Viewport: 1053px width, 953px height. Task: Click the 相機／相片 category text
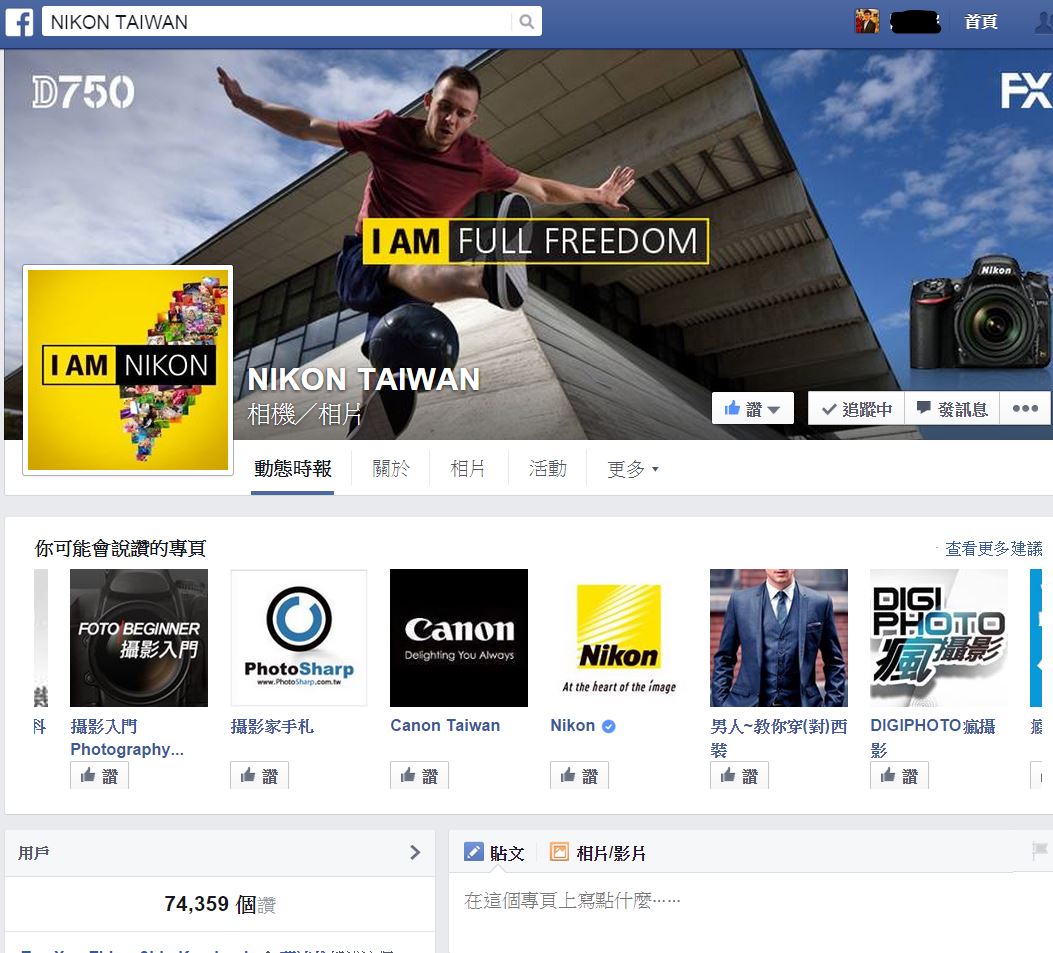[x=305, y=414]
